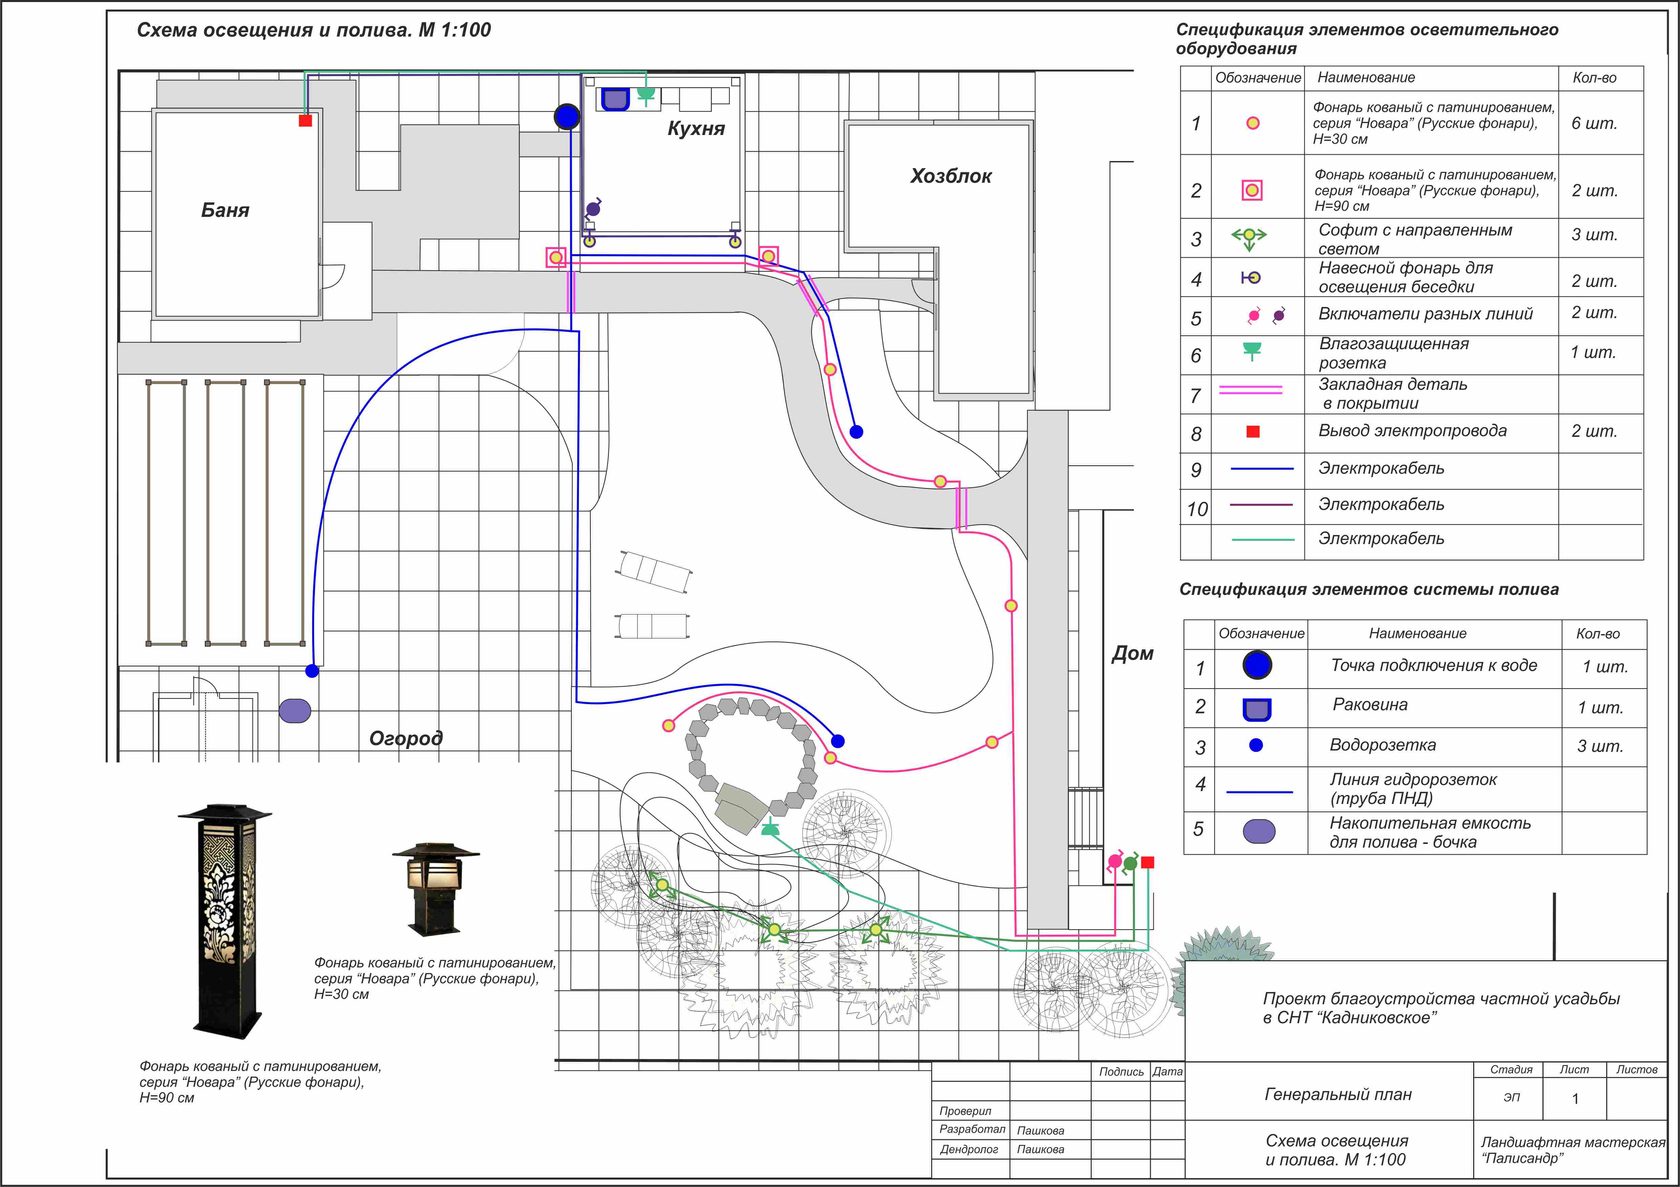This screenshot has width=1680, height=1187.
Task: Click the red cable outlet square at Баня
Action: tap(306, 120)
